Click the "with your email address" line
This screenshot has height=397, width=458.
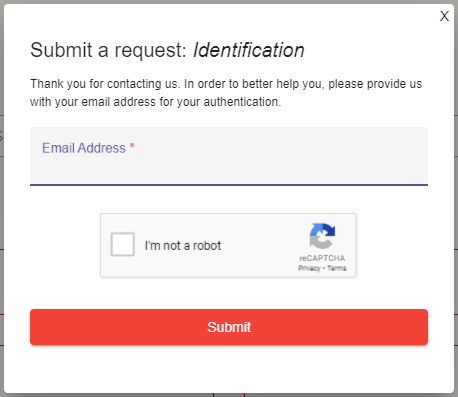pyautogui.click(x=93, y=102)
